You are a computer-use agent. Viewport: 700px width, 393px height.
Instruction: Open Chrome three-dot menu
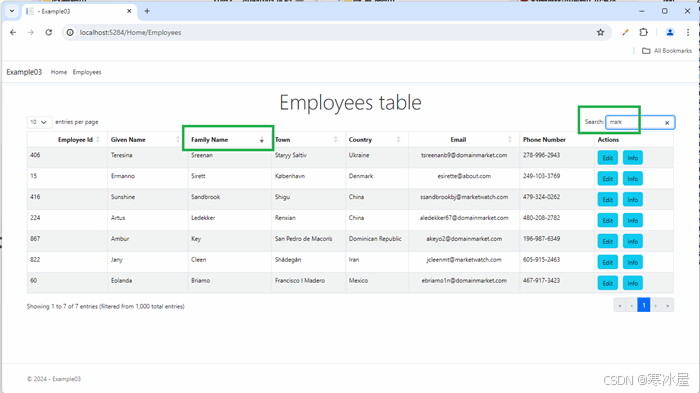coord(688,32)
